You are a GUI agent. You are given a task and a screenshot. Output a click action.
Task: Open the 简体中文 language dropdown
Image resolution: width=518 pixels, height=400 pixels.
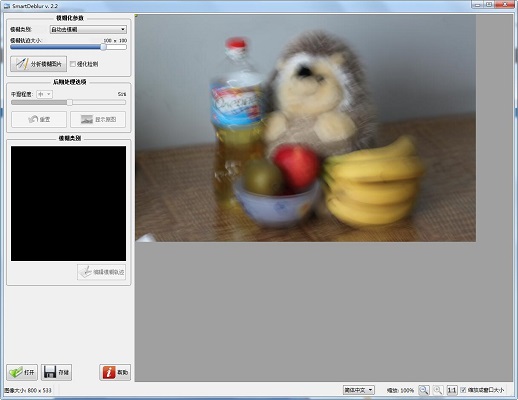tap(359, 390)
